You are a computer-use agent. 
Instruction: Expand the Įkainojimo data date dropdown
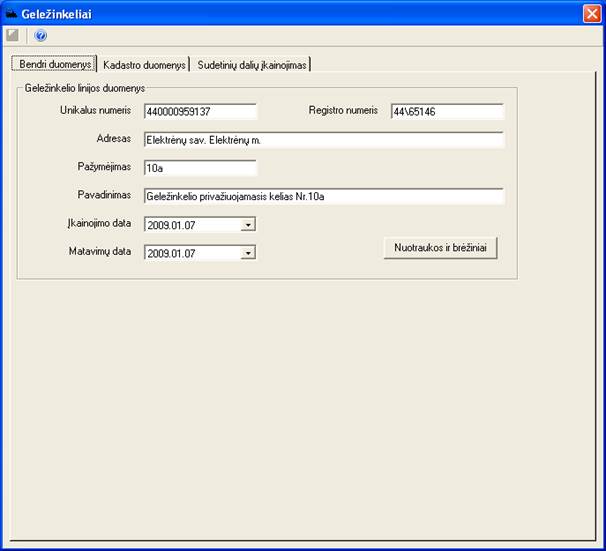(x=248, y=225)
